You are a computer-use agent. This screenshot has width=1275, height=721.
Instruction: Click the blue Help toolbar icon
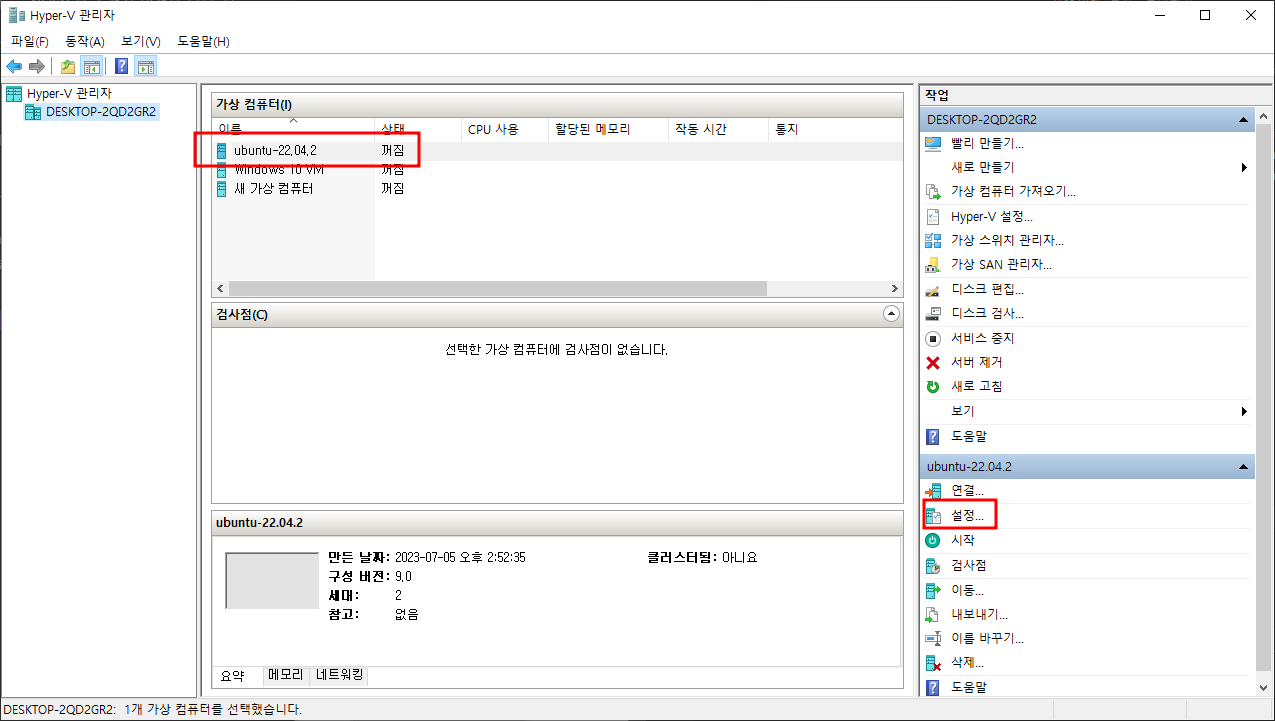121,67
